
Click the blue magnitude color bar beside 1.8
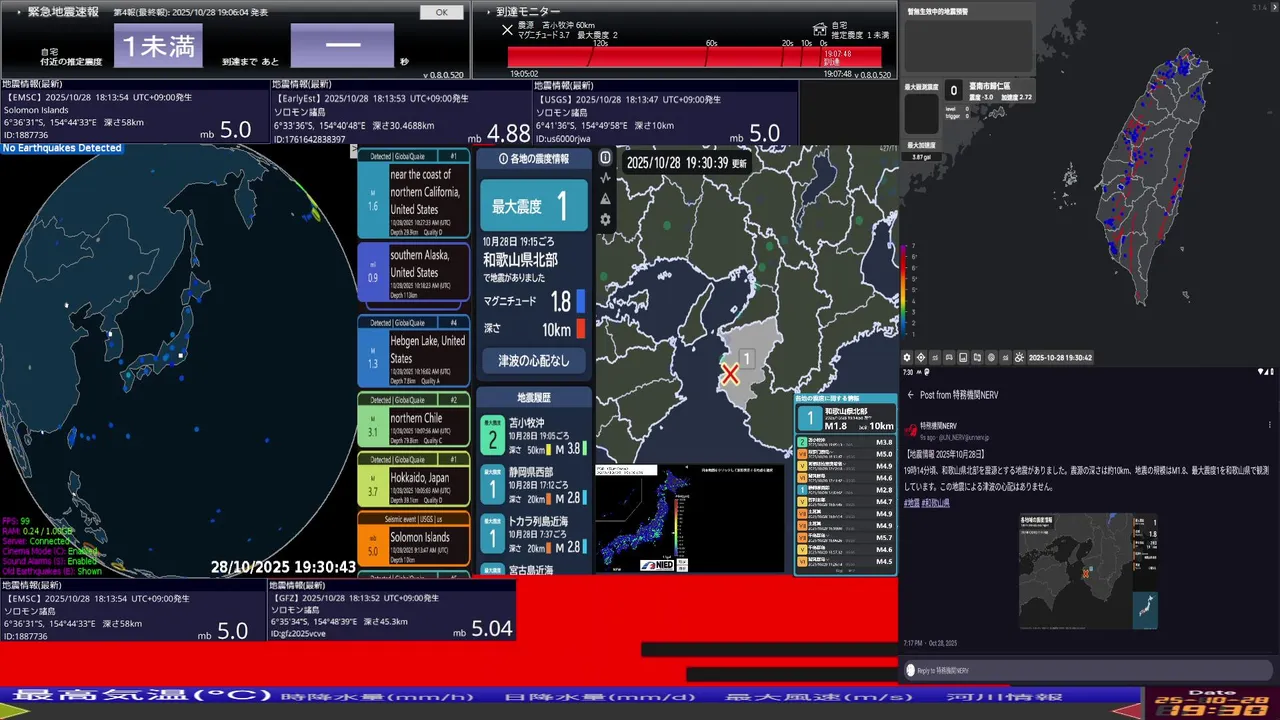point(580,301)
